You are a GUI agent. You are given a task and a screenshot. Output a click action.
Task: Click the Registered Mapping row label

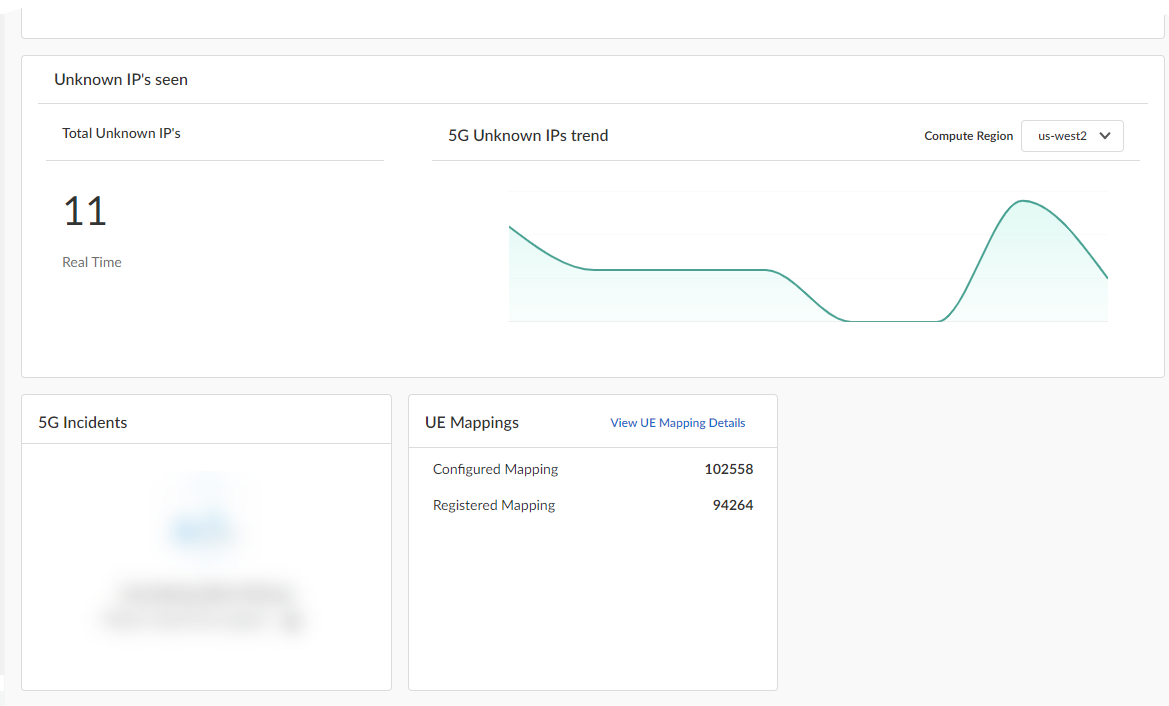point(493,506)
